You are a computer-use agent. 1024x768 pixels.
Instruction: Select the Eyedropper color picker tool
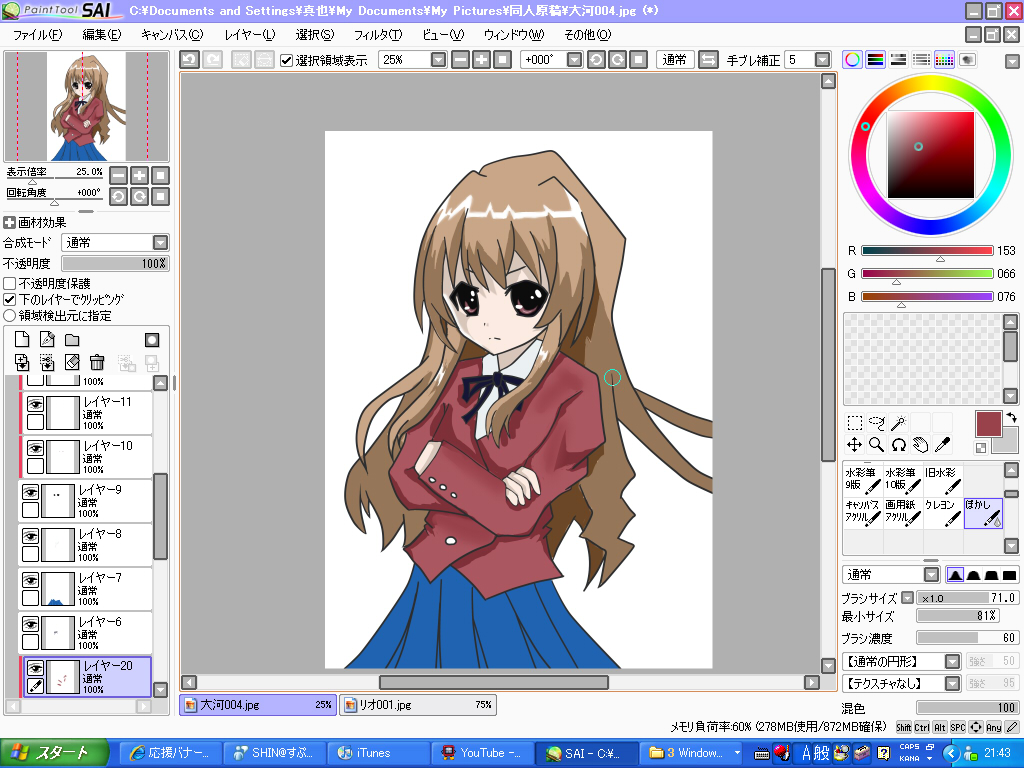click(942, 445)
